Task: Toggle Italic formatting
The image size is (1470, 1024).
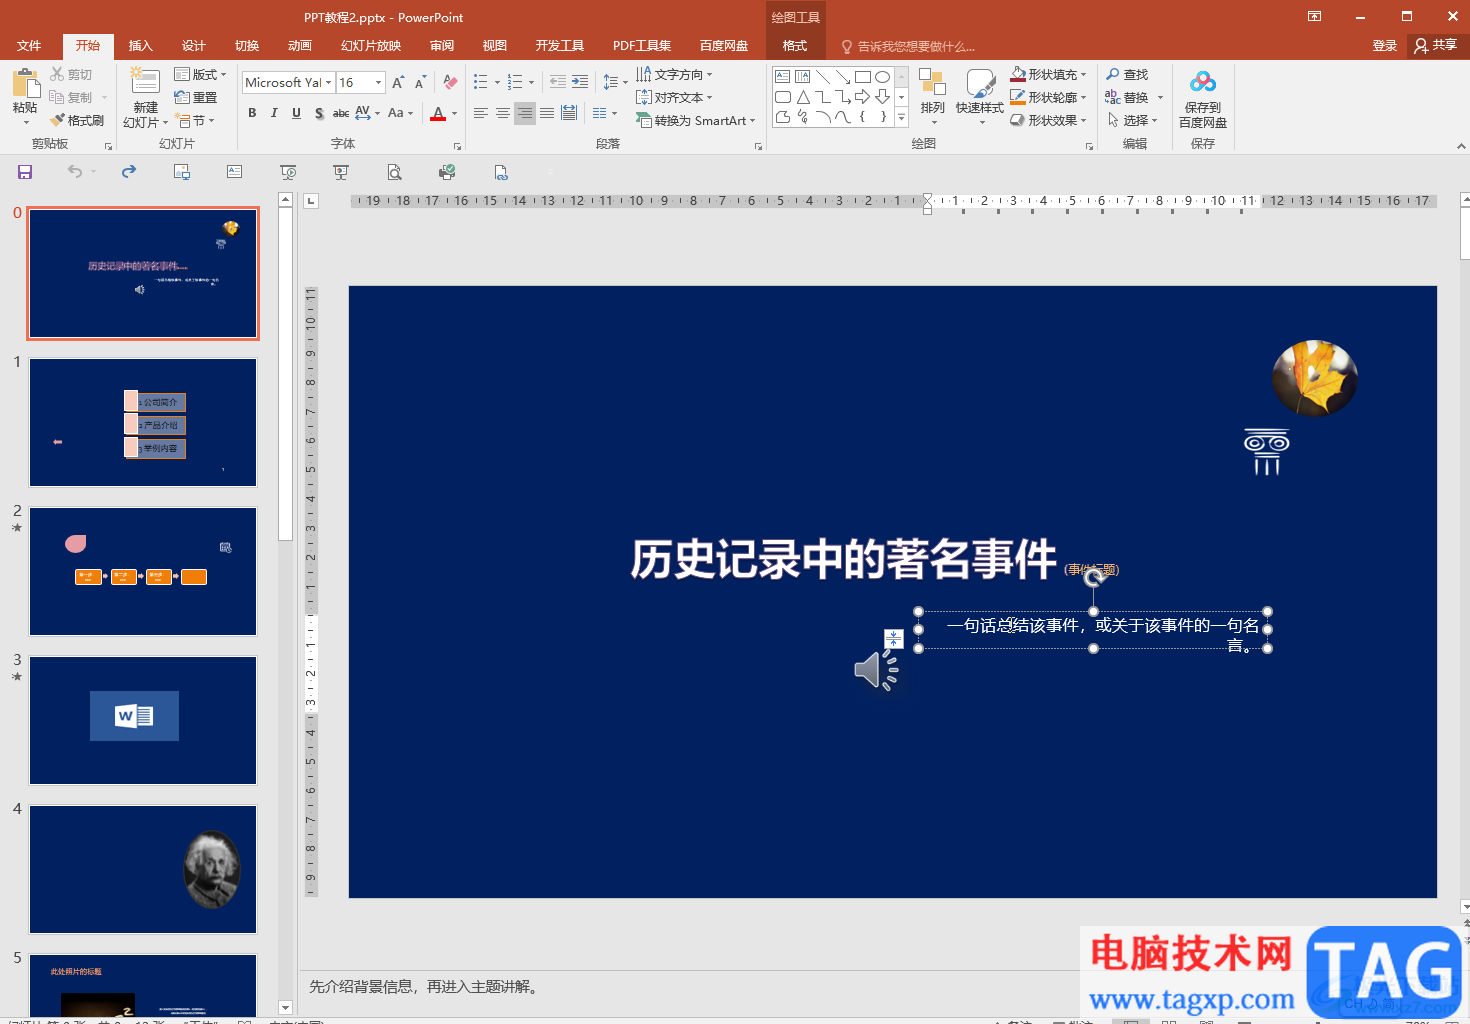Action: (274, 113)
